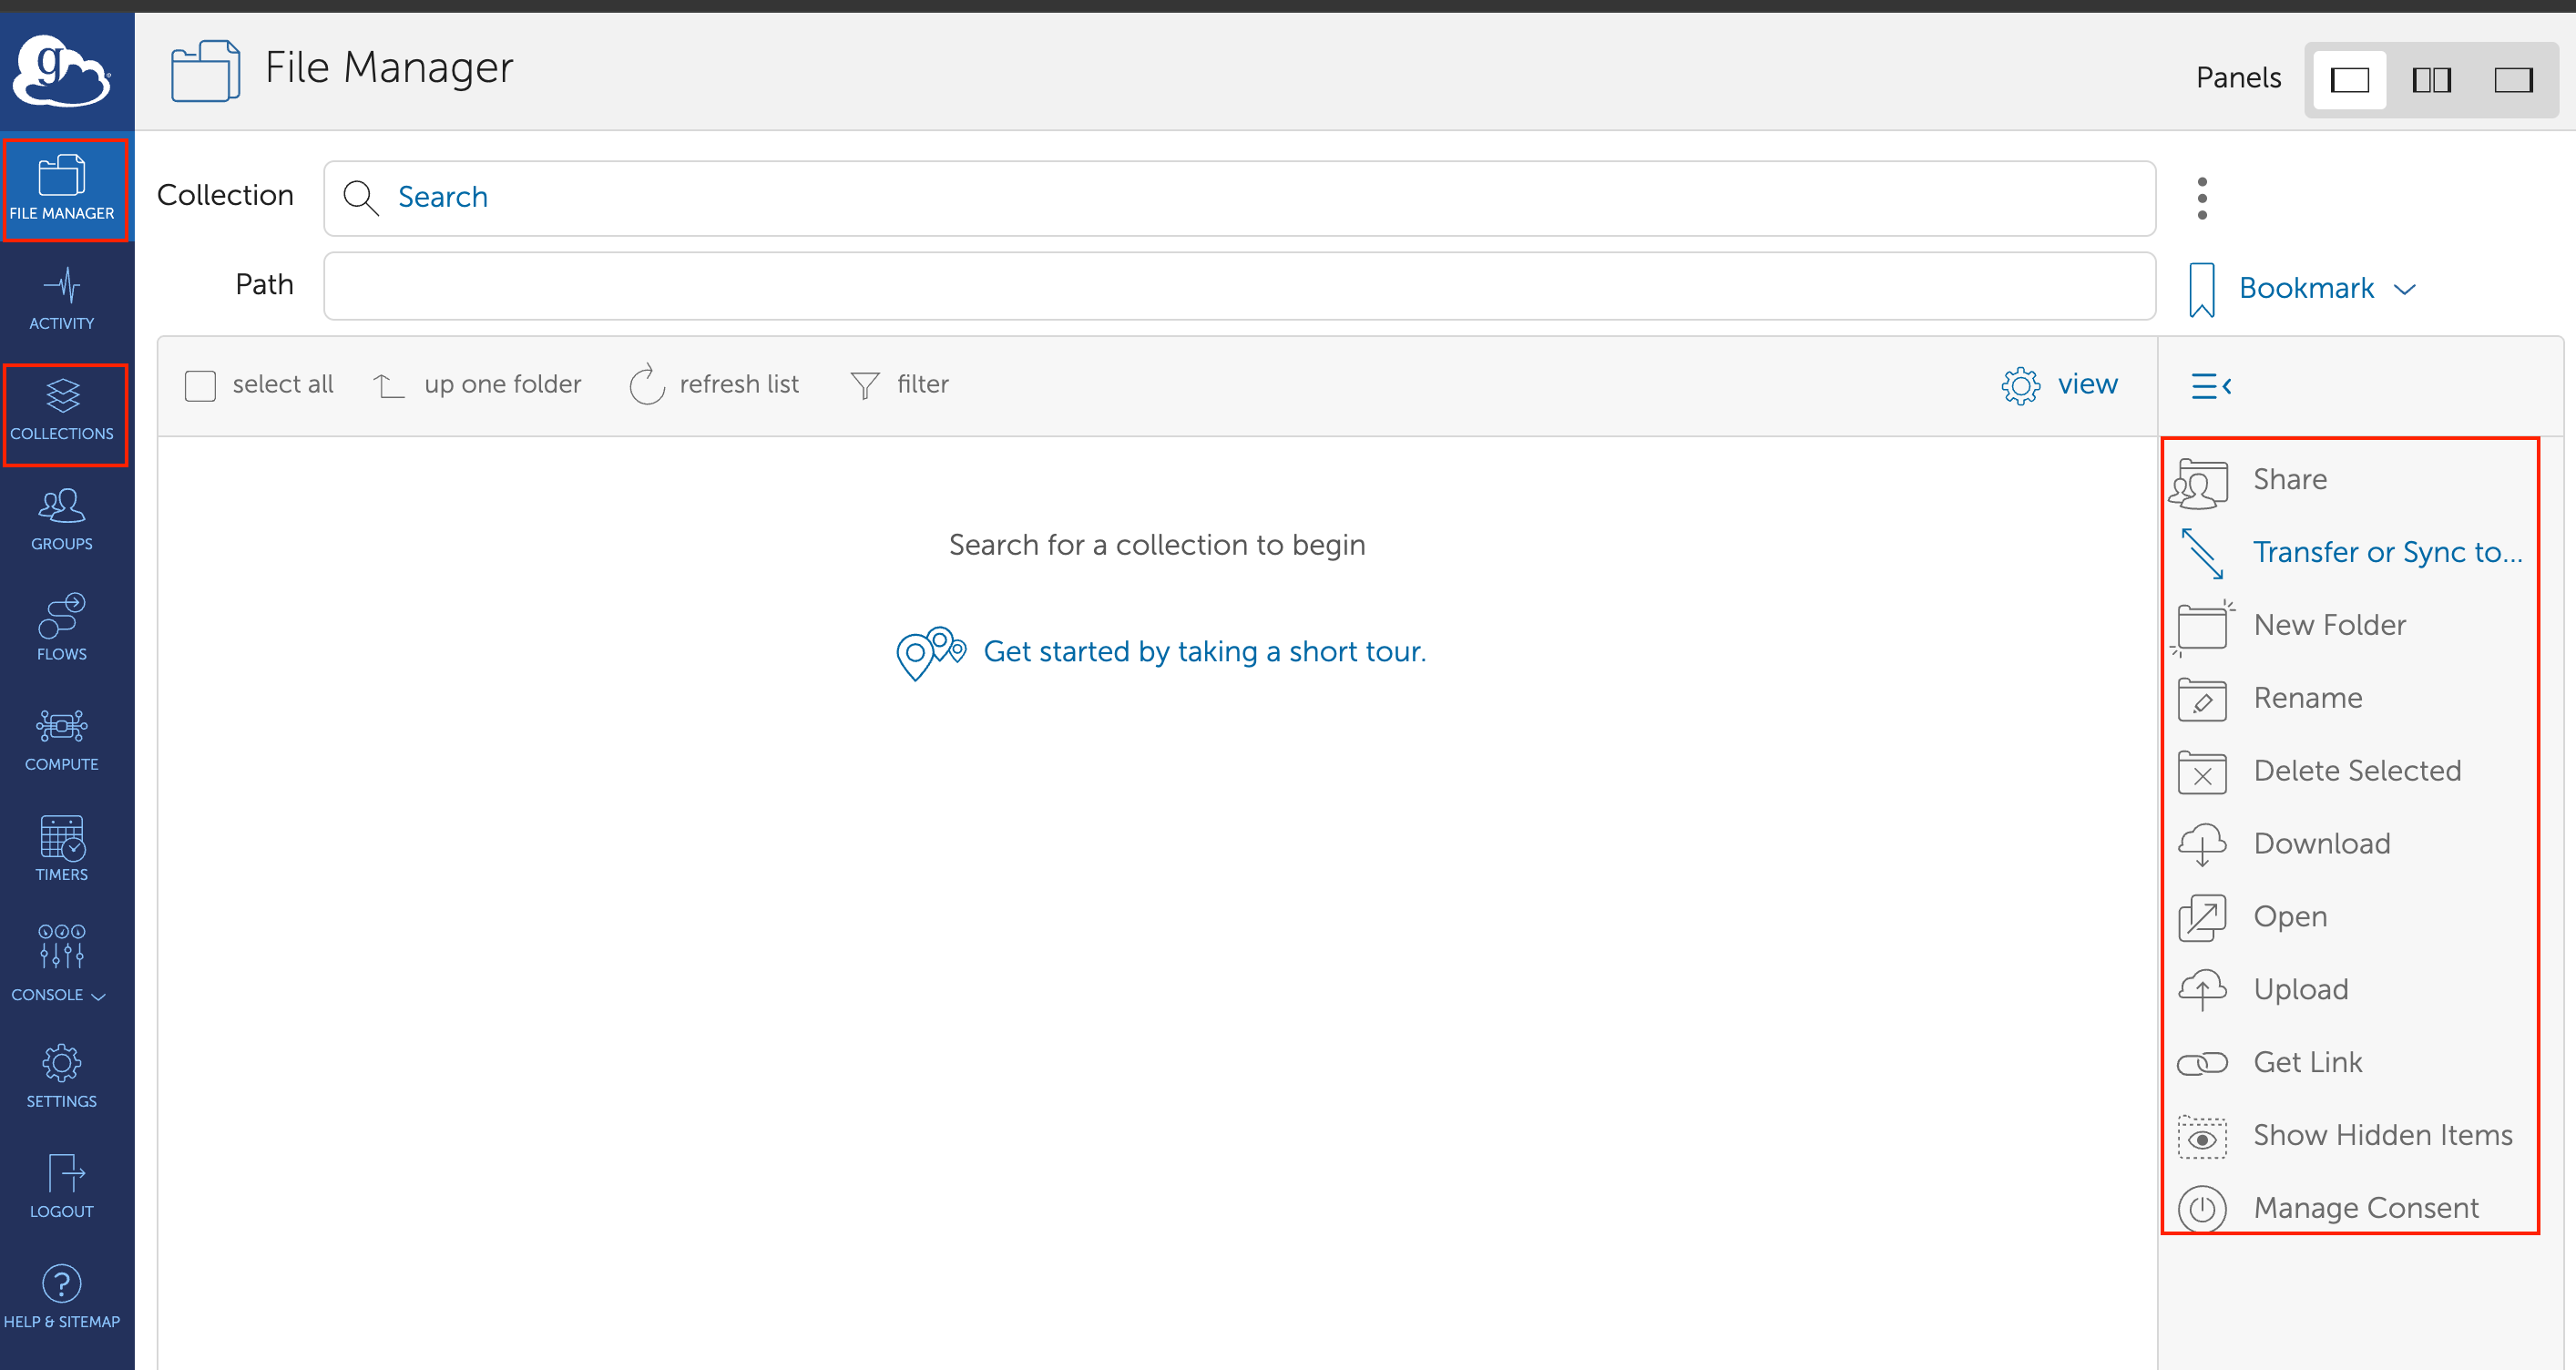Go to the Groups page icon
2576x1370 pixels.
62,507
